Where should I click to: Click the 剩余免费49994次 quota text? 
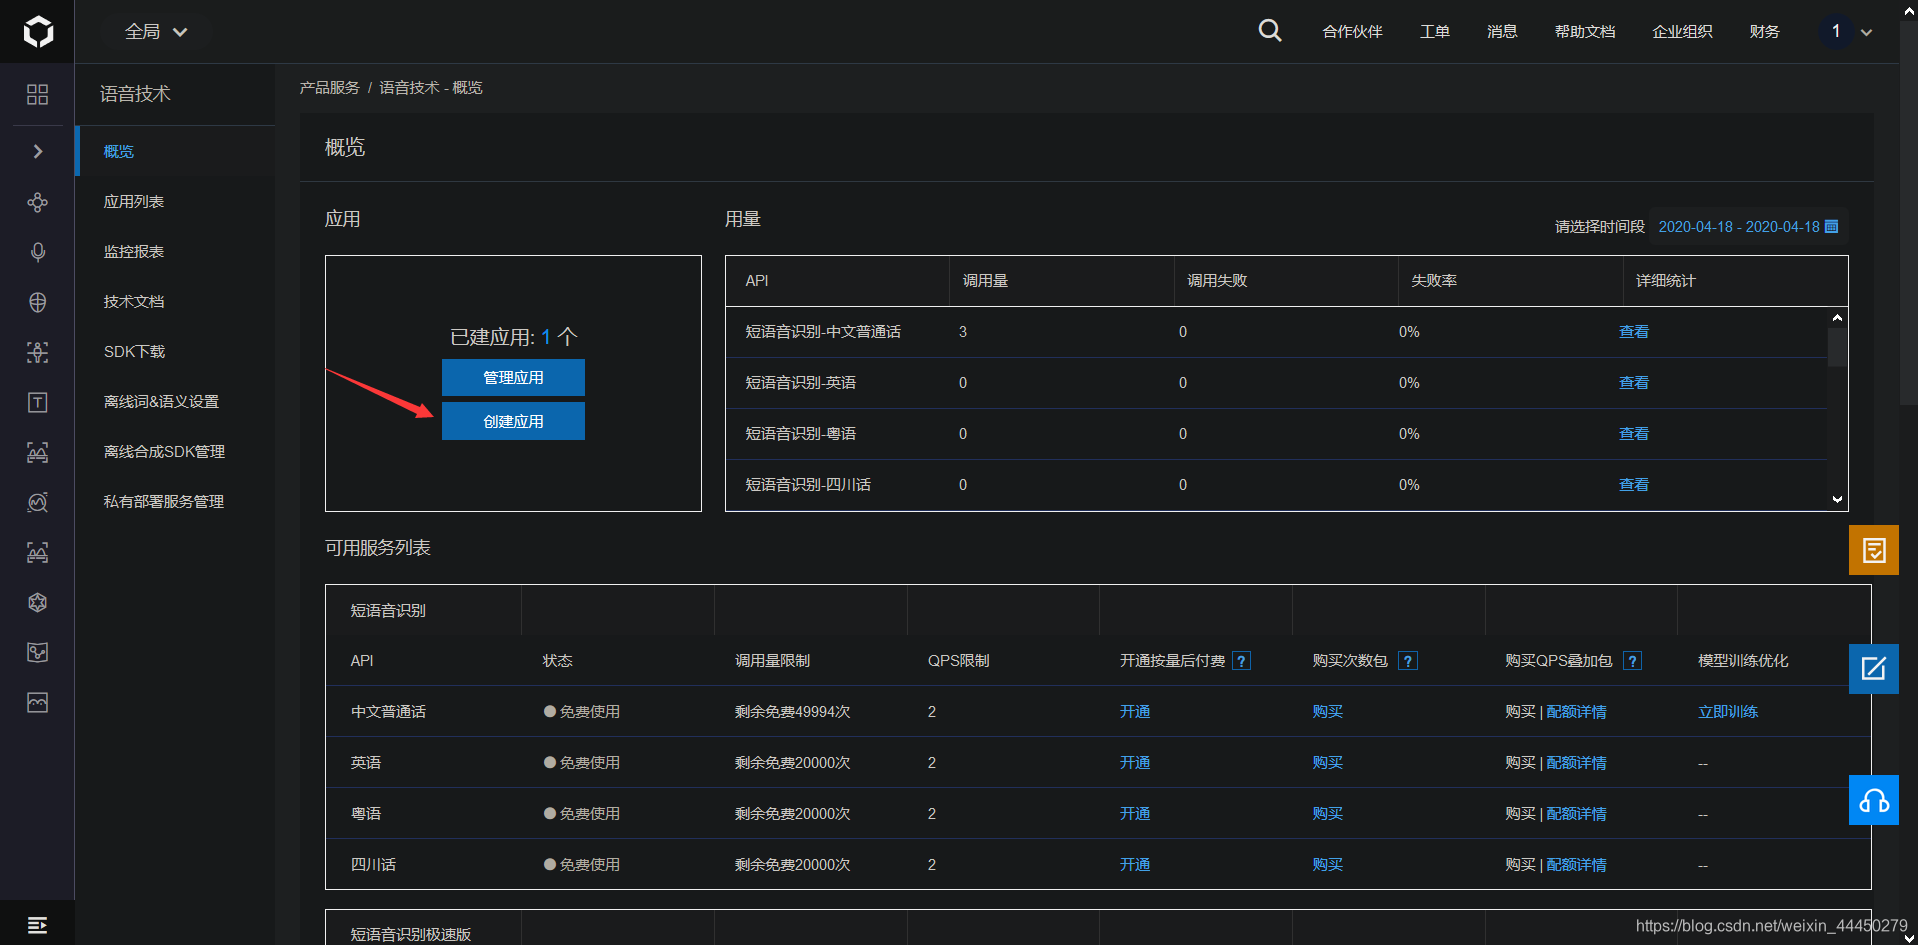pos(792,712)
